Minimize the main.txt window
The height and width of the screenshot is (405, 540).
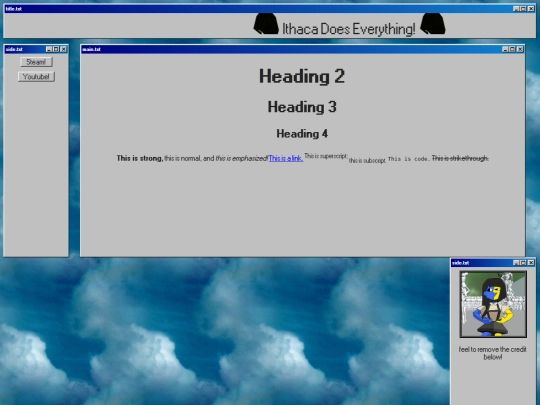pos(505,49)
